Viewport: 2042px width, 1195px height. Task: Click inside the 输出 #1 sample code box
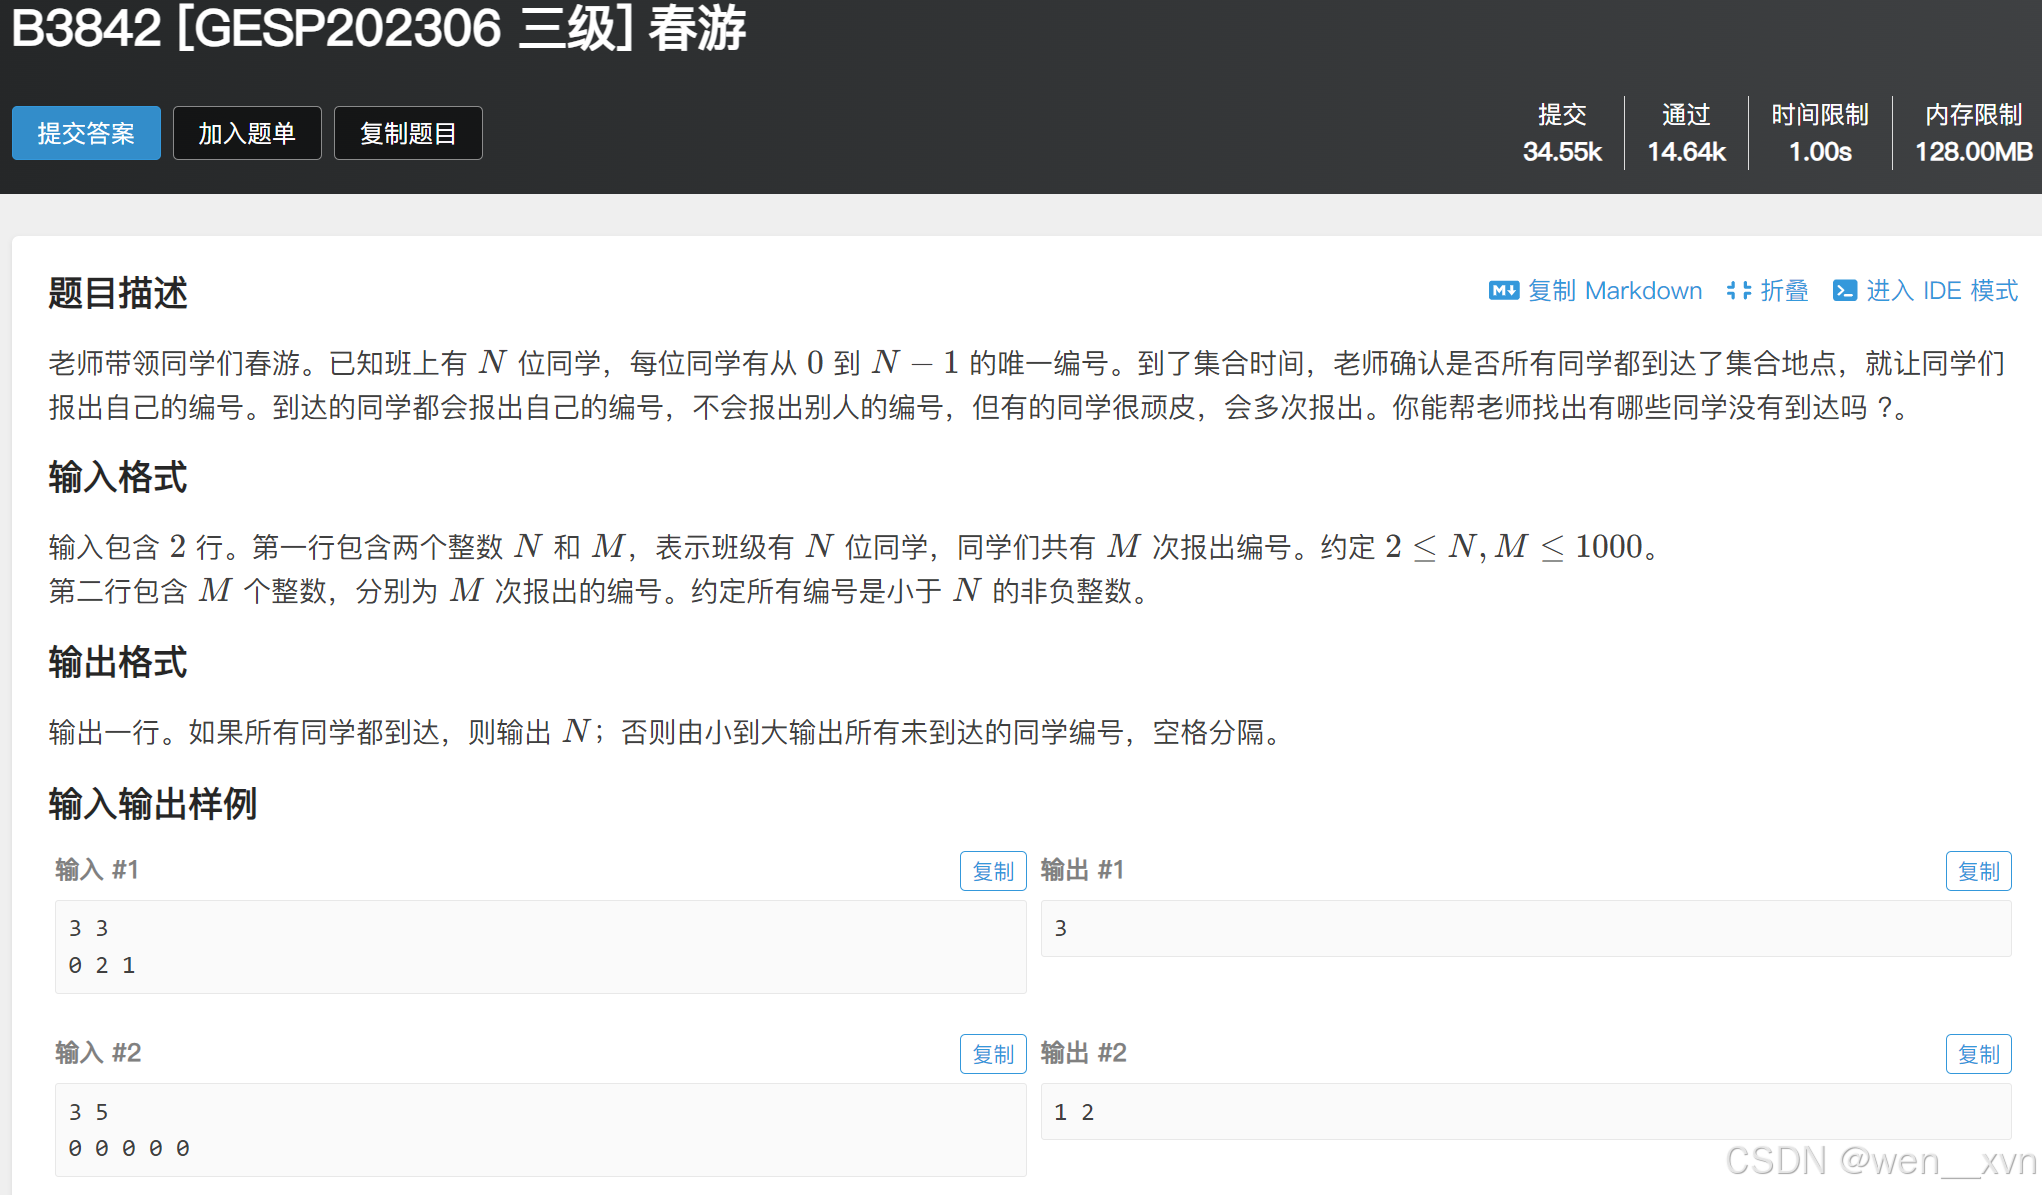(x=1525, y=928)
